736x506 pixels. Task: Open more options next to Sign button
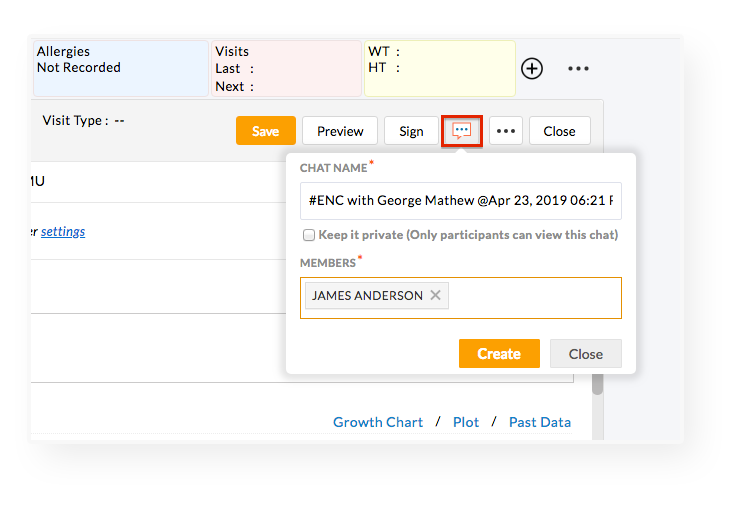pos(506,131)
